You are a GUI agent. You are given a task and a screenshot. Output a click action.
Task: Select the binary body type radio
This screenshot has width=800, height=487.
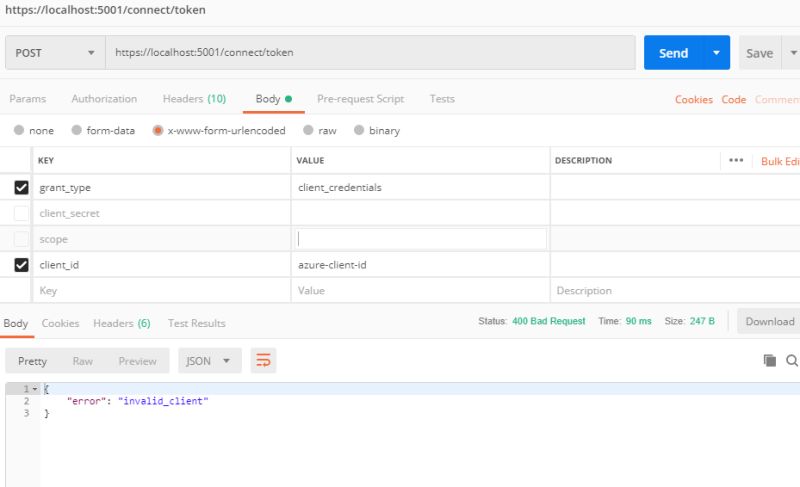(359, 130)
